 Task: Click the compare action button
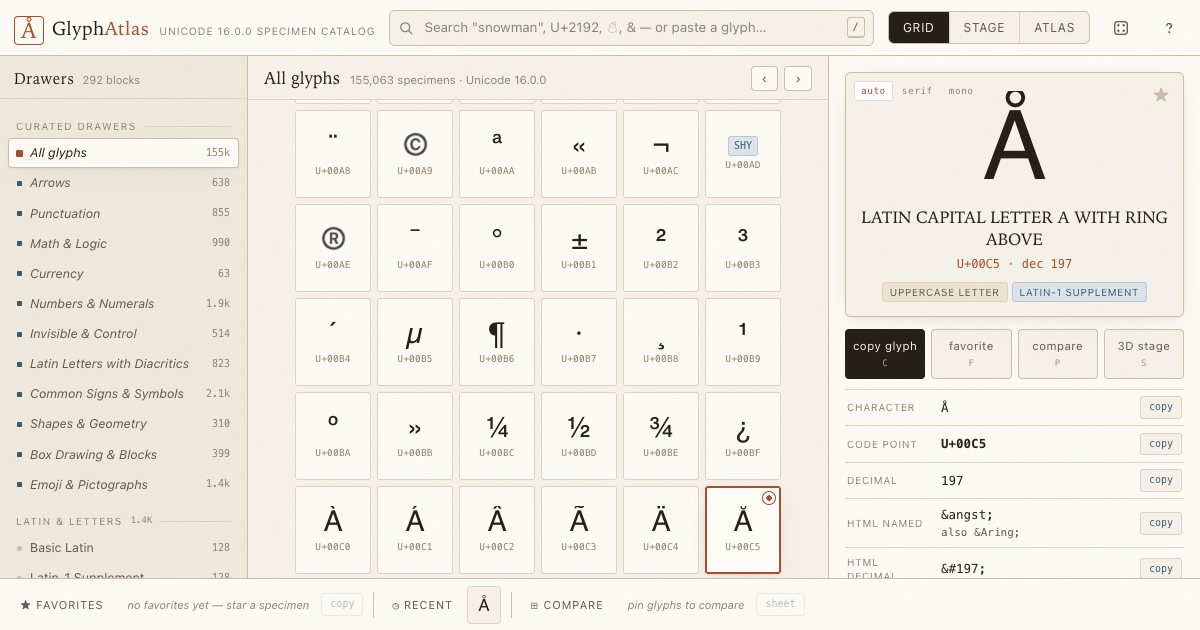click(x=1058, y=354)
